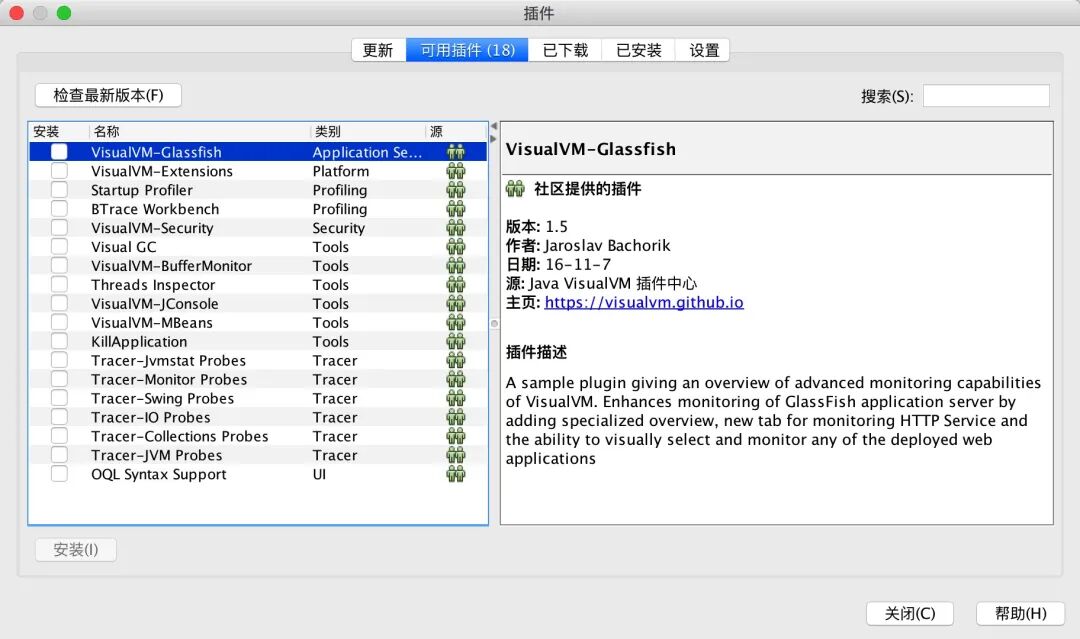Click the source icon in OQL Syntax Support row

click(456, 474)
